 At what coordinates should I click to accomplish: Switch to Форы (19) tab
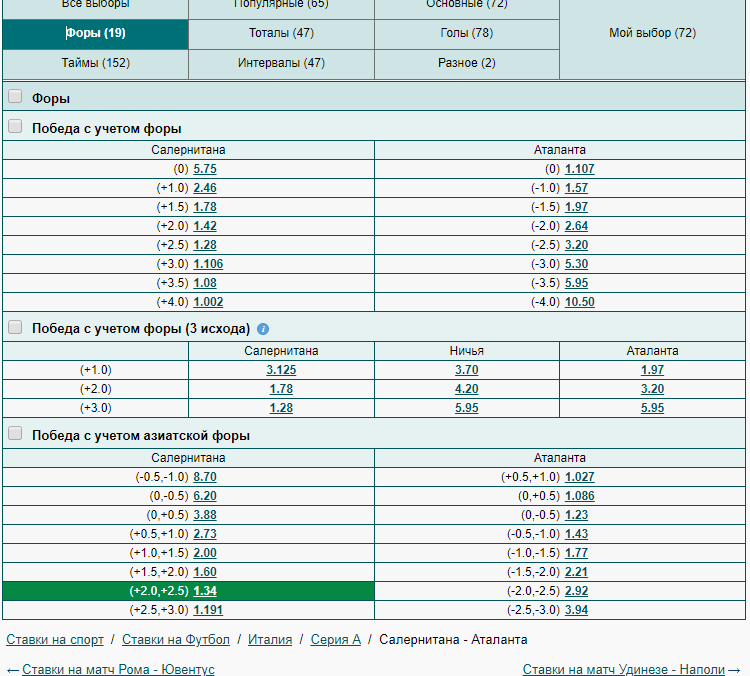(95, 33)
